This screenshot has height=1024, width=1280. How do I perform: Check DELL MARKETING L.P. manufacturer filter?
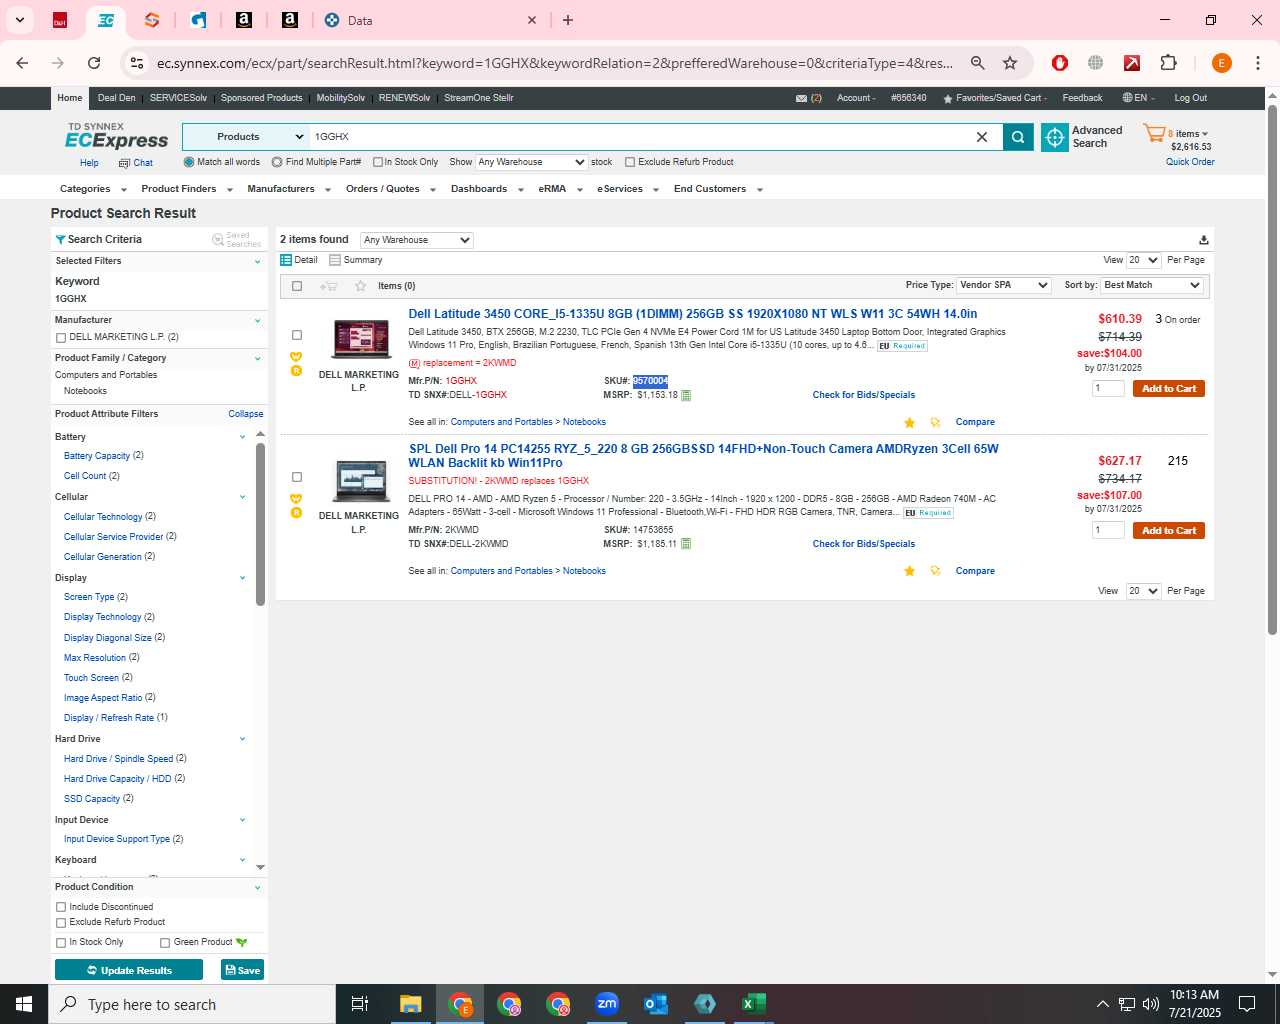pos(61,338)
